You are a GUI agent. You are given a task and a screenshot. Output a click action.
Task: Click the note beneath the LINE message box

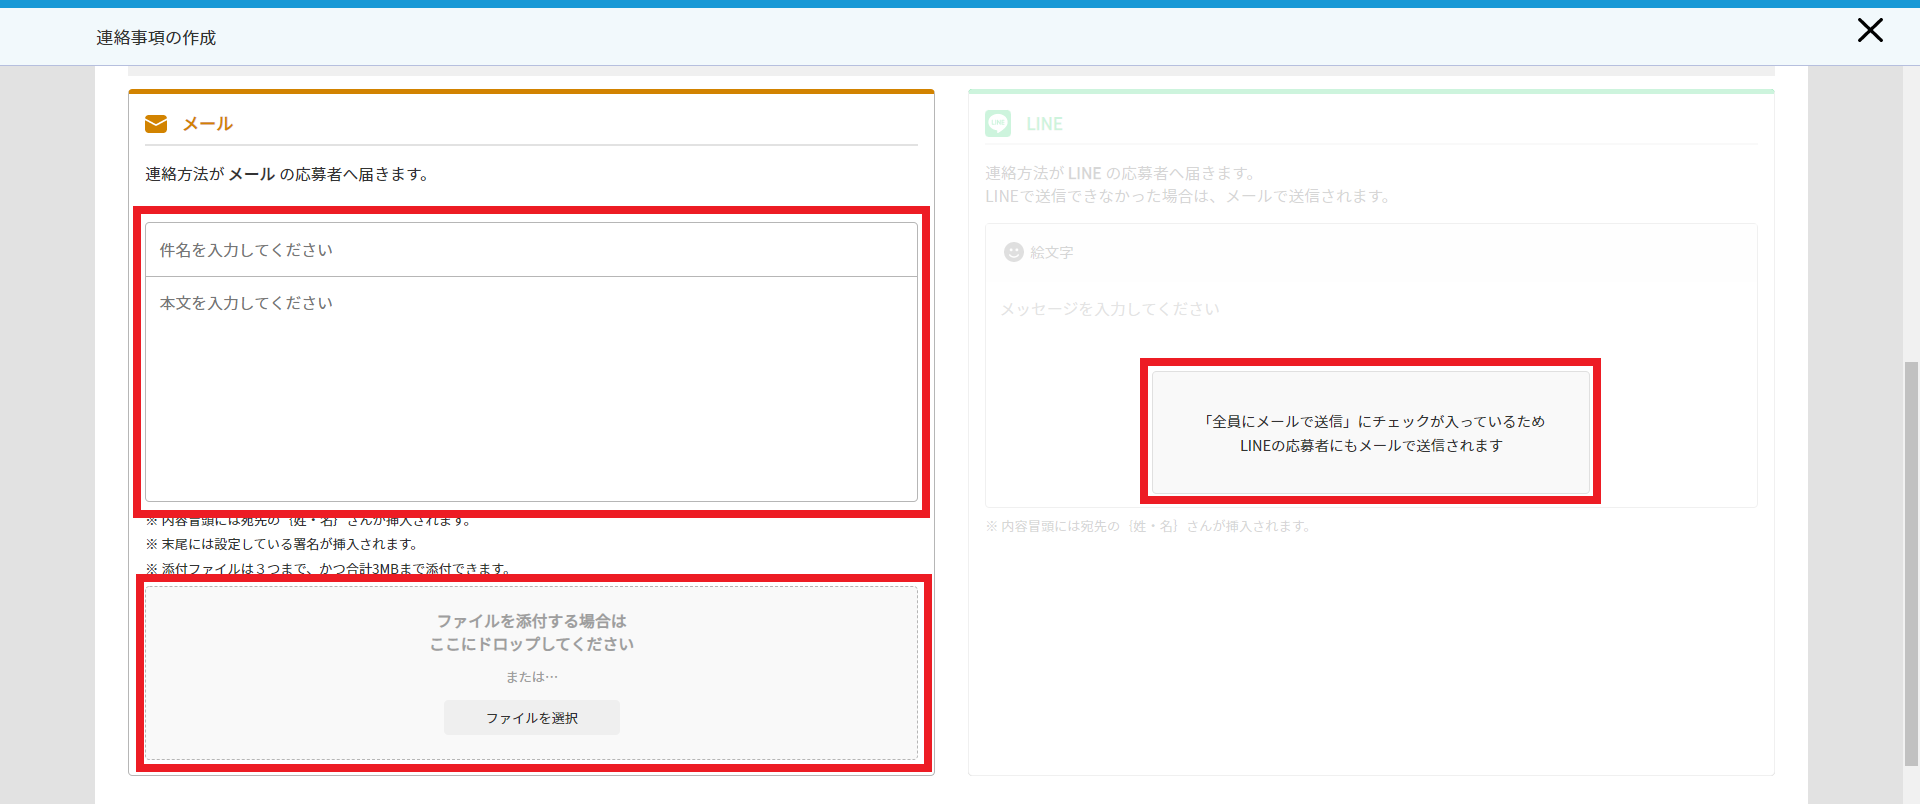click(1148, 526)
